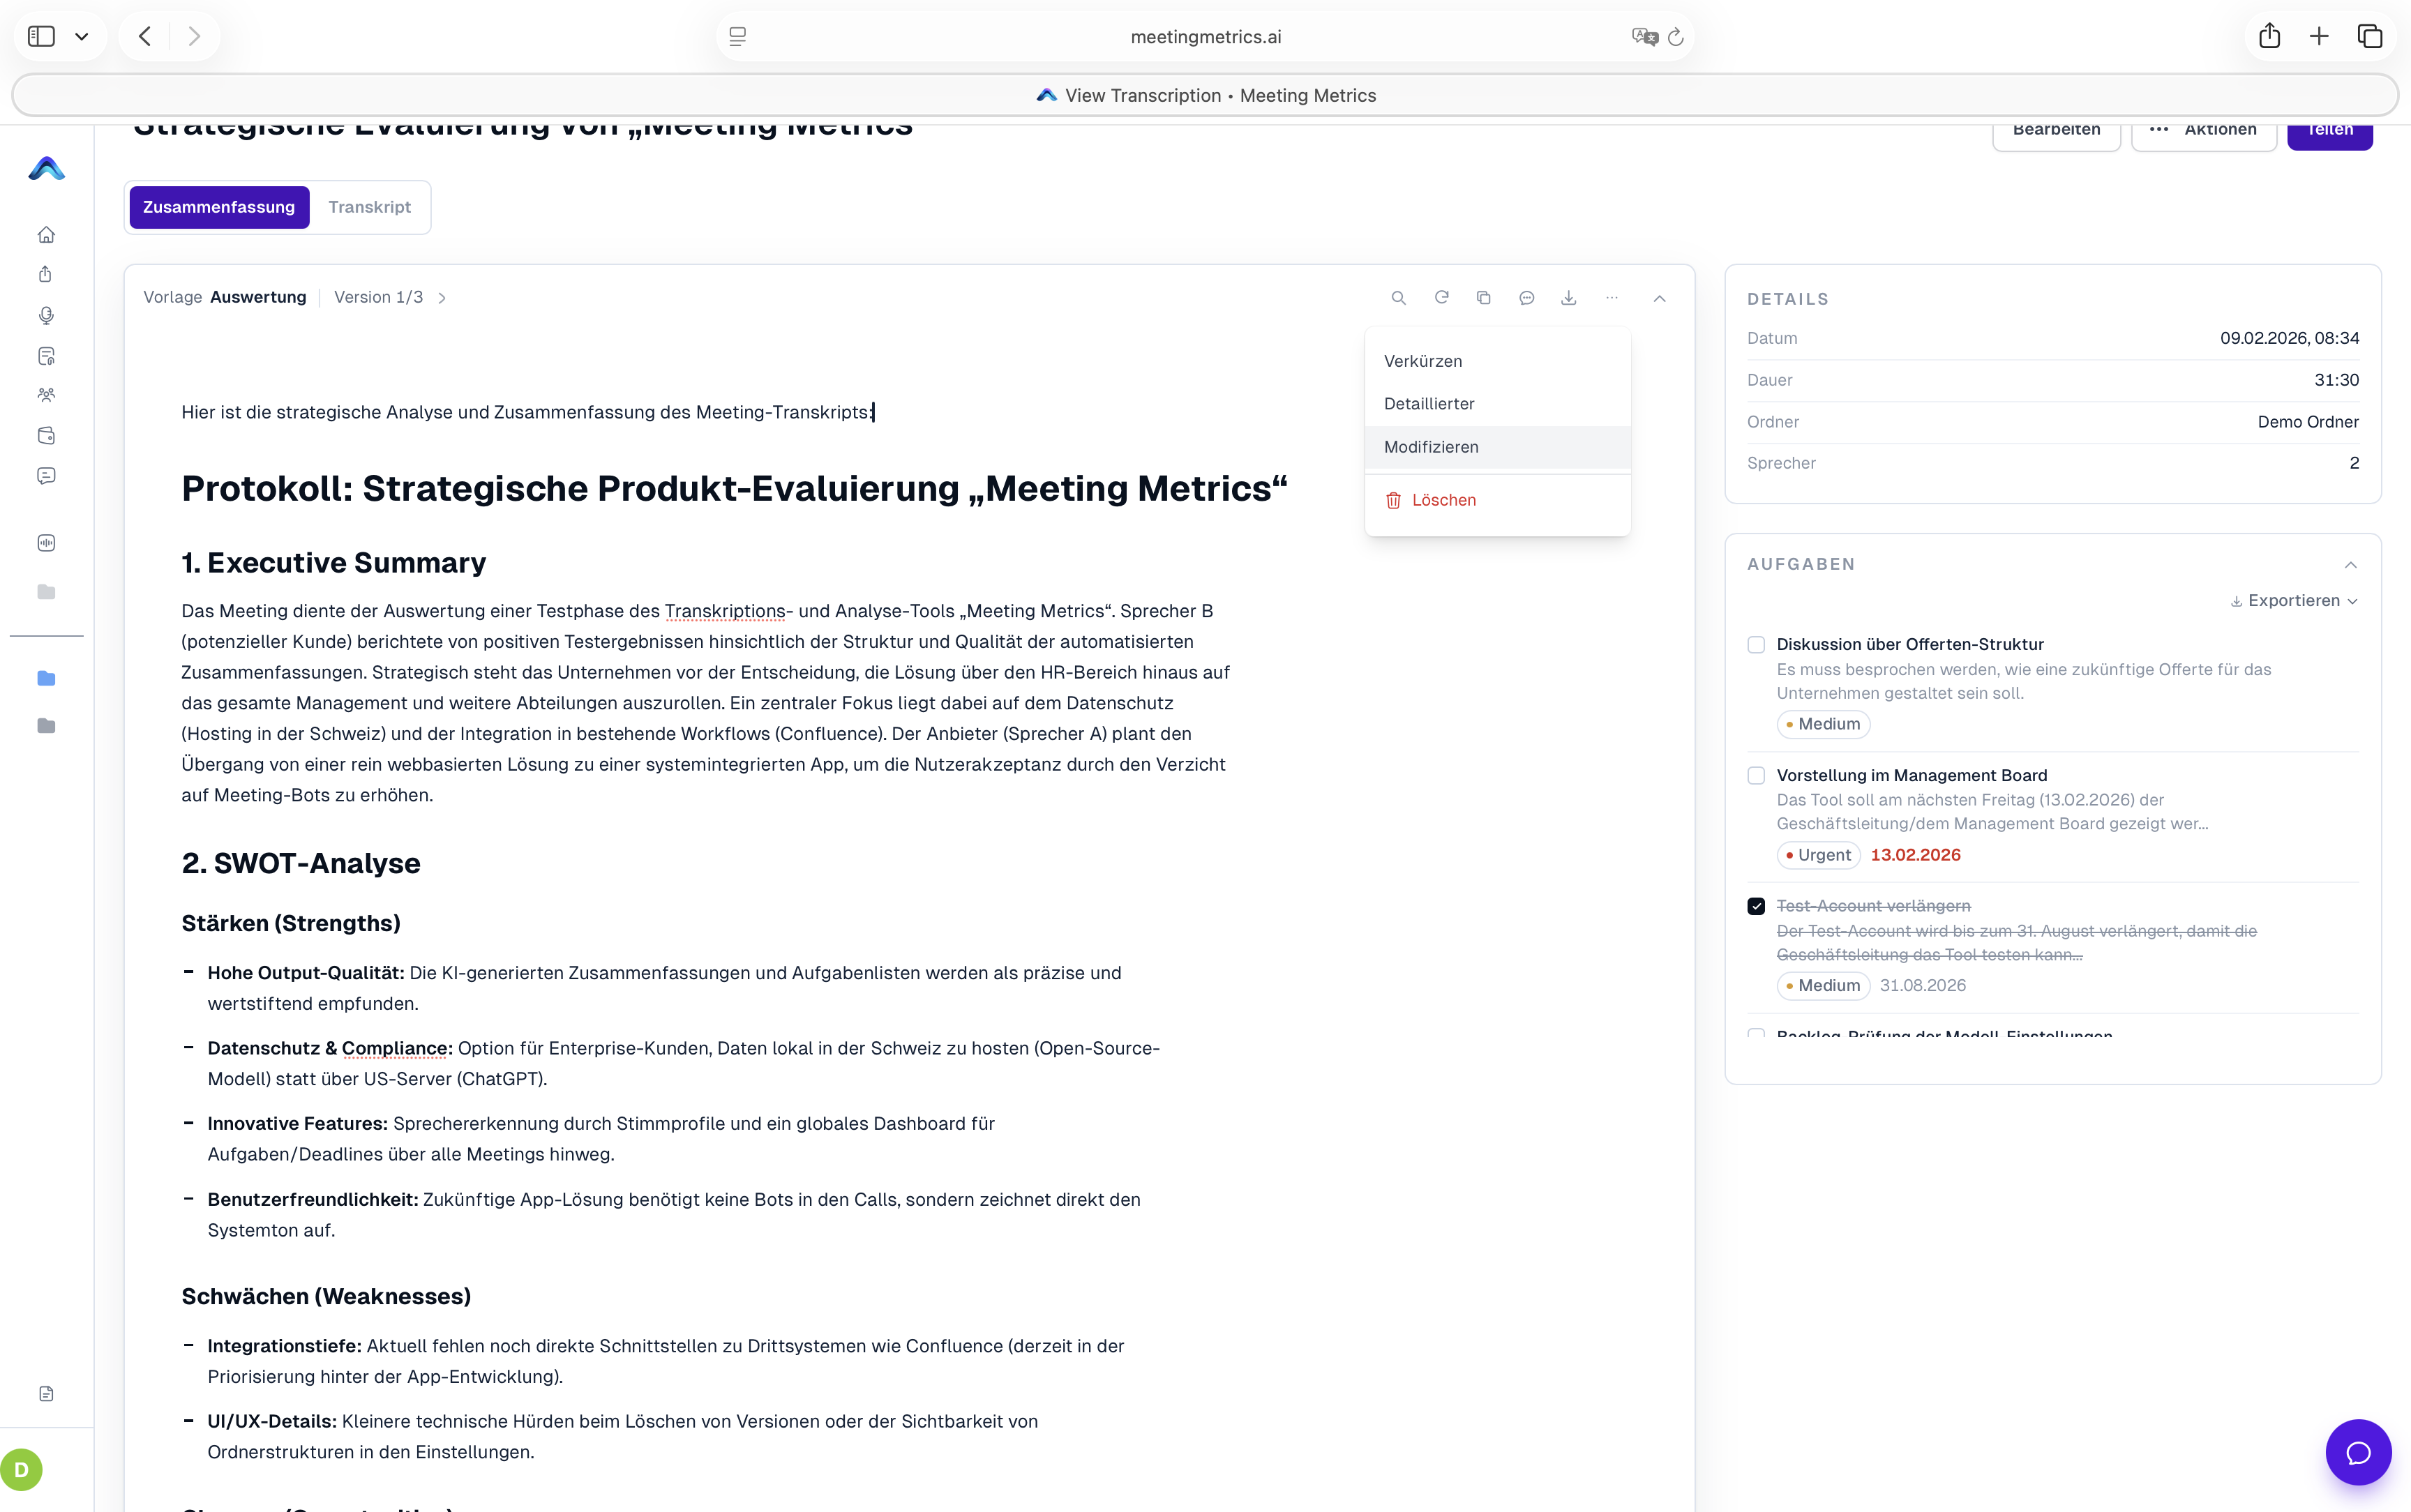Click the Executive Summary heading
Image resolution: width=2411 pixels, height=1512 pixels.
[334, 563]
